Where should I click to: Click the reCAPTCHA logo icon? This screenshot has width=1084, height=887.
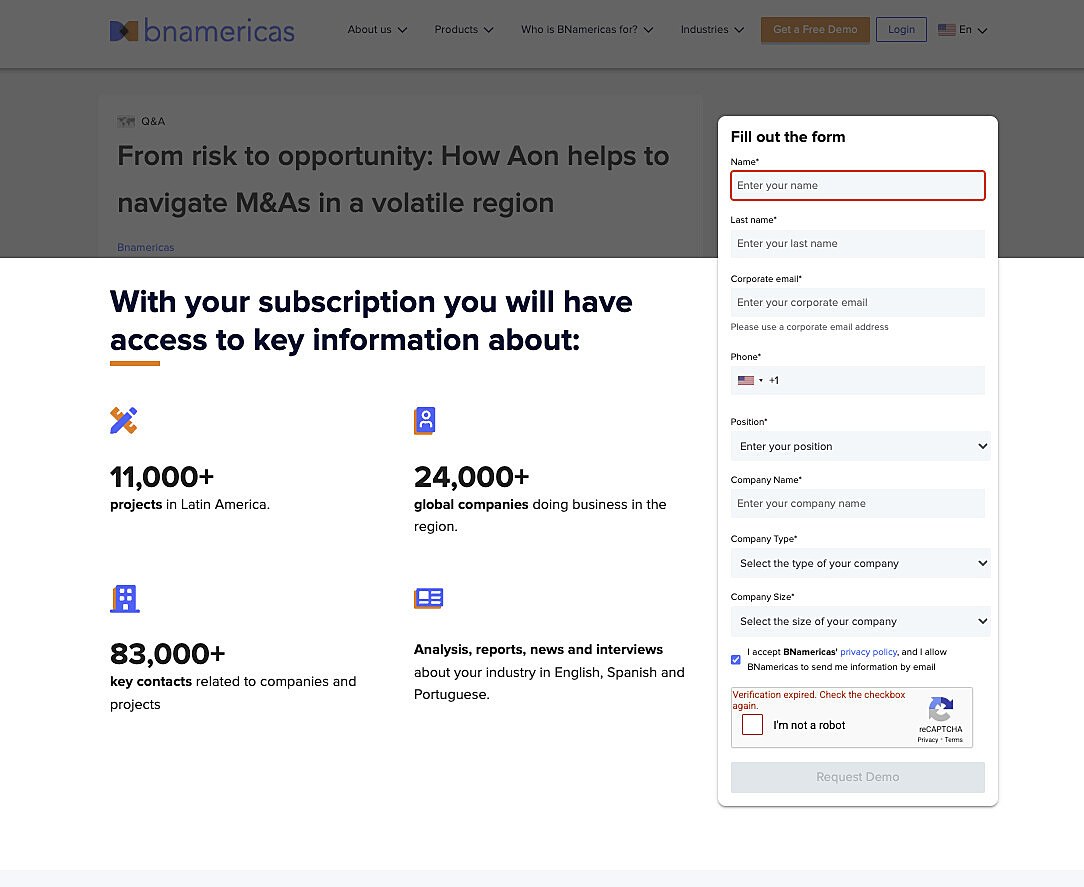pos(940,710)
